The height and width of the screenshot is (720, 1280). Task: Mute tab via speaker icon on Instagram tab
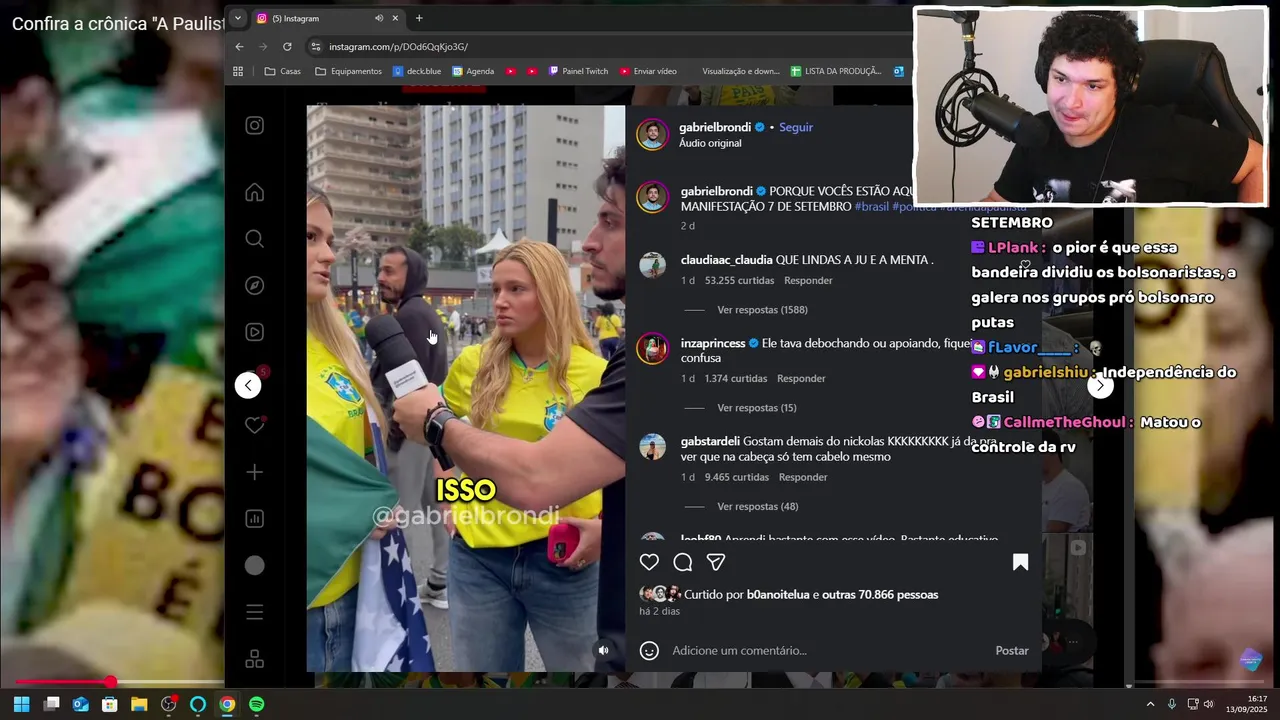point(379,18)
